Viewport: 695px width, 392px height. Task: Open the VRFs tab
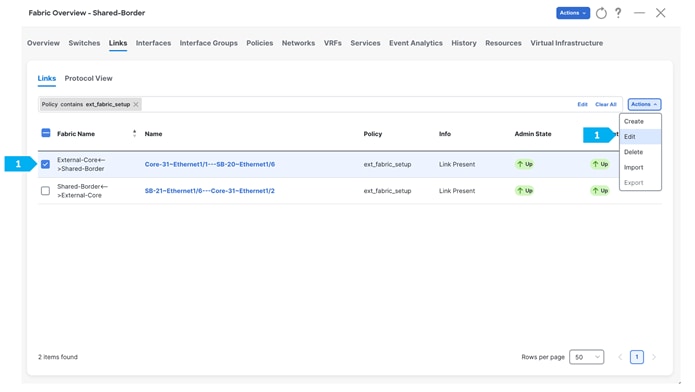pos(332,43)
